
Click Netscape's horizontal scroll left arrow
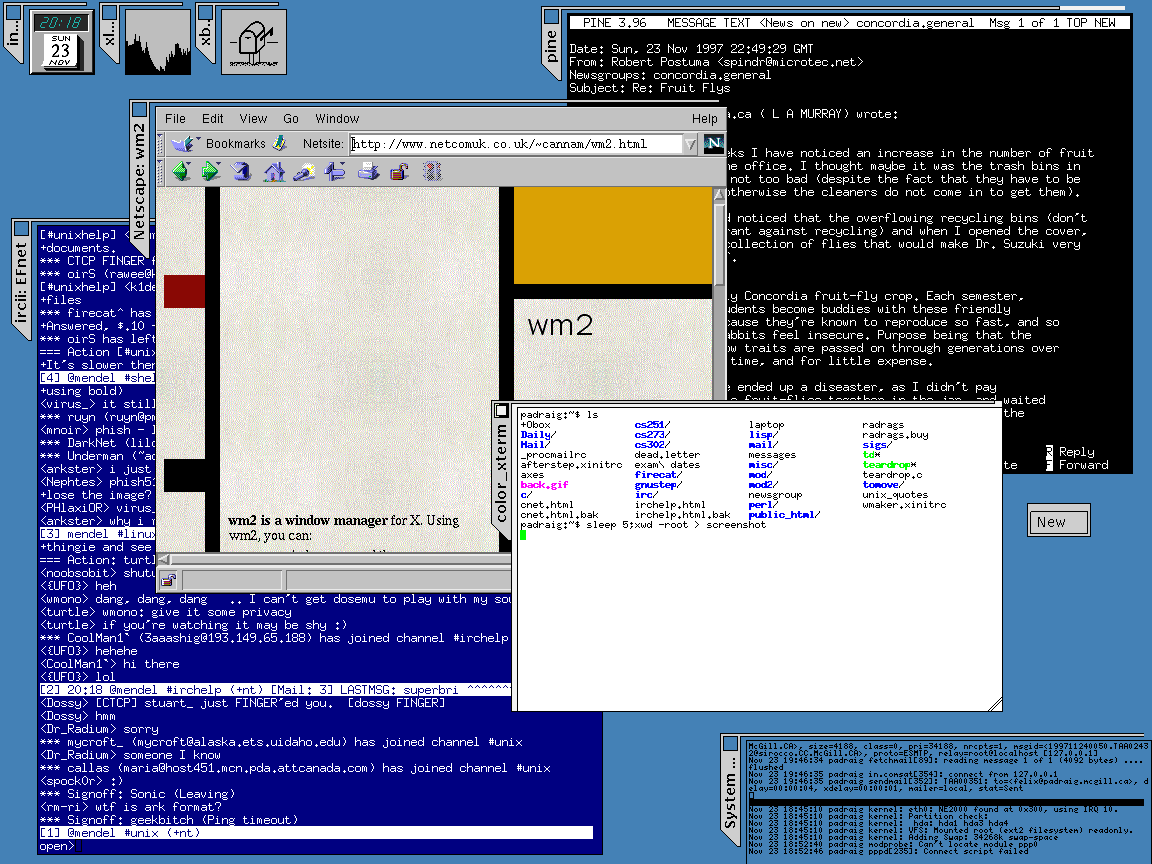pos(164,560)
